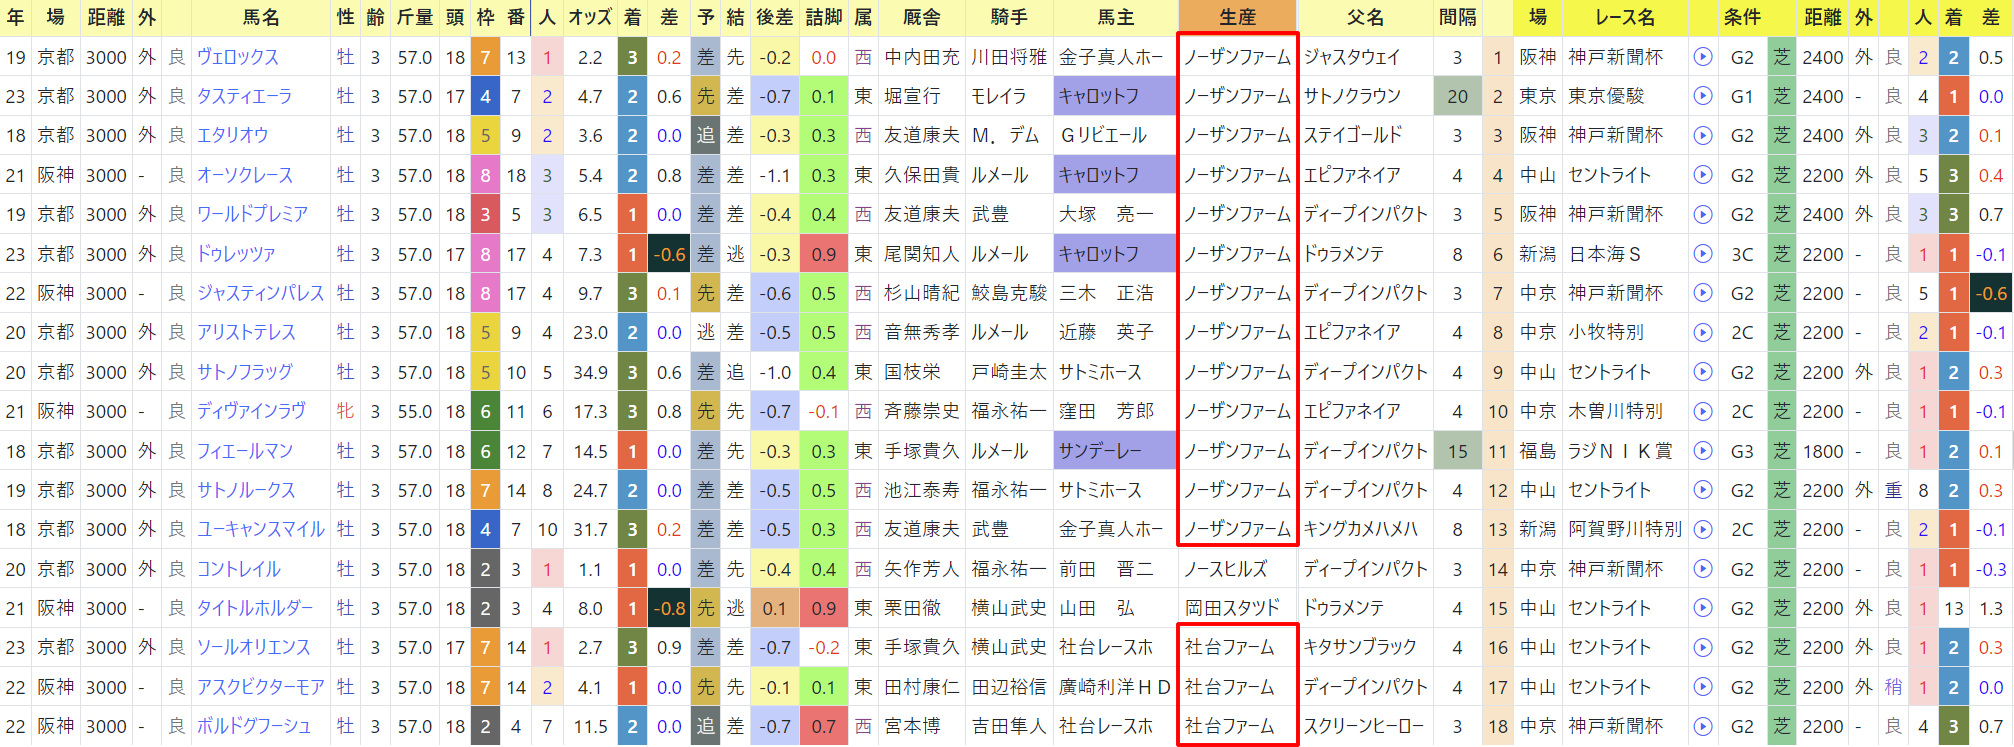Click the play icon in the サトノルークス row
This screenshot has width=2014, height=747.
click(x=1702, y=490)
